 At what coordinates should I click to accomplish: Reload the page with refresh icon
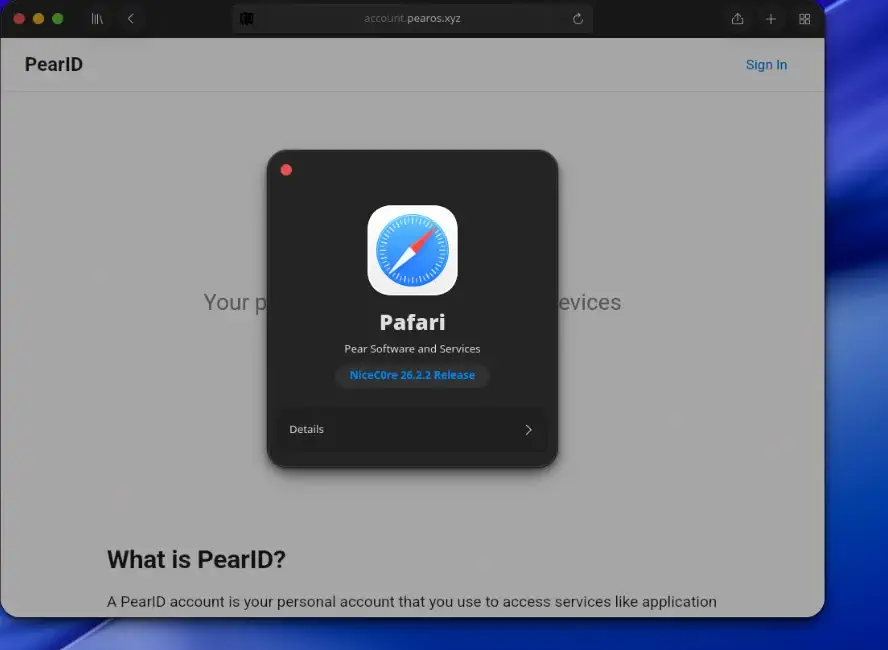(578, 19)
